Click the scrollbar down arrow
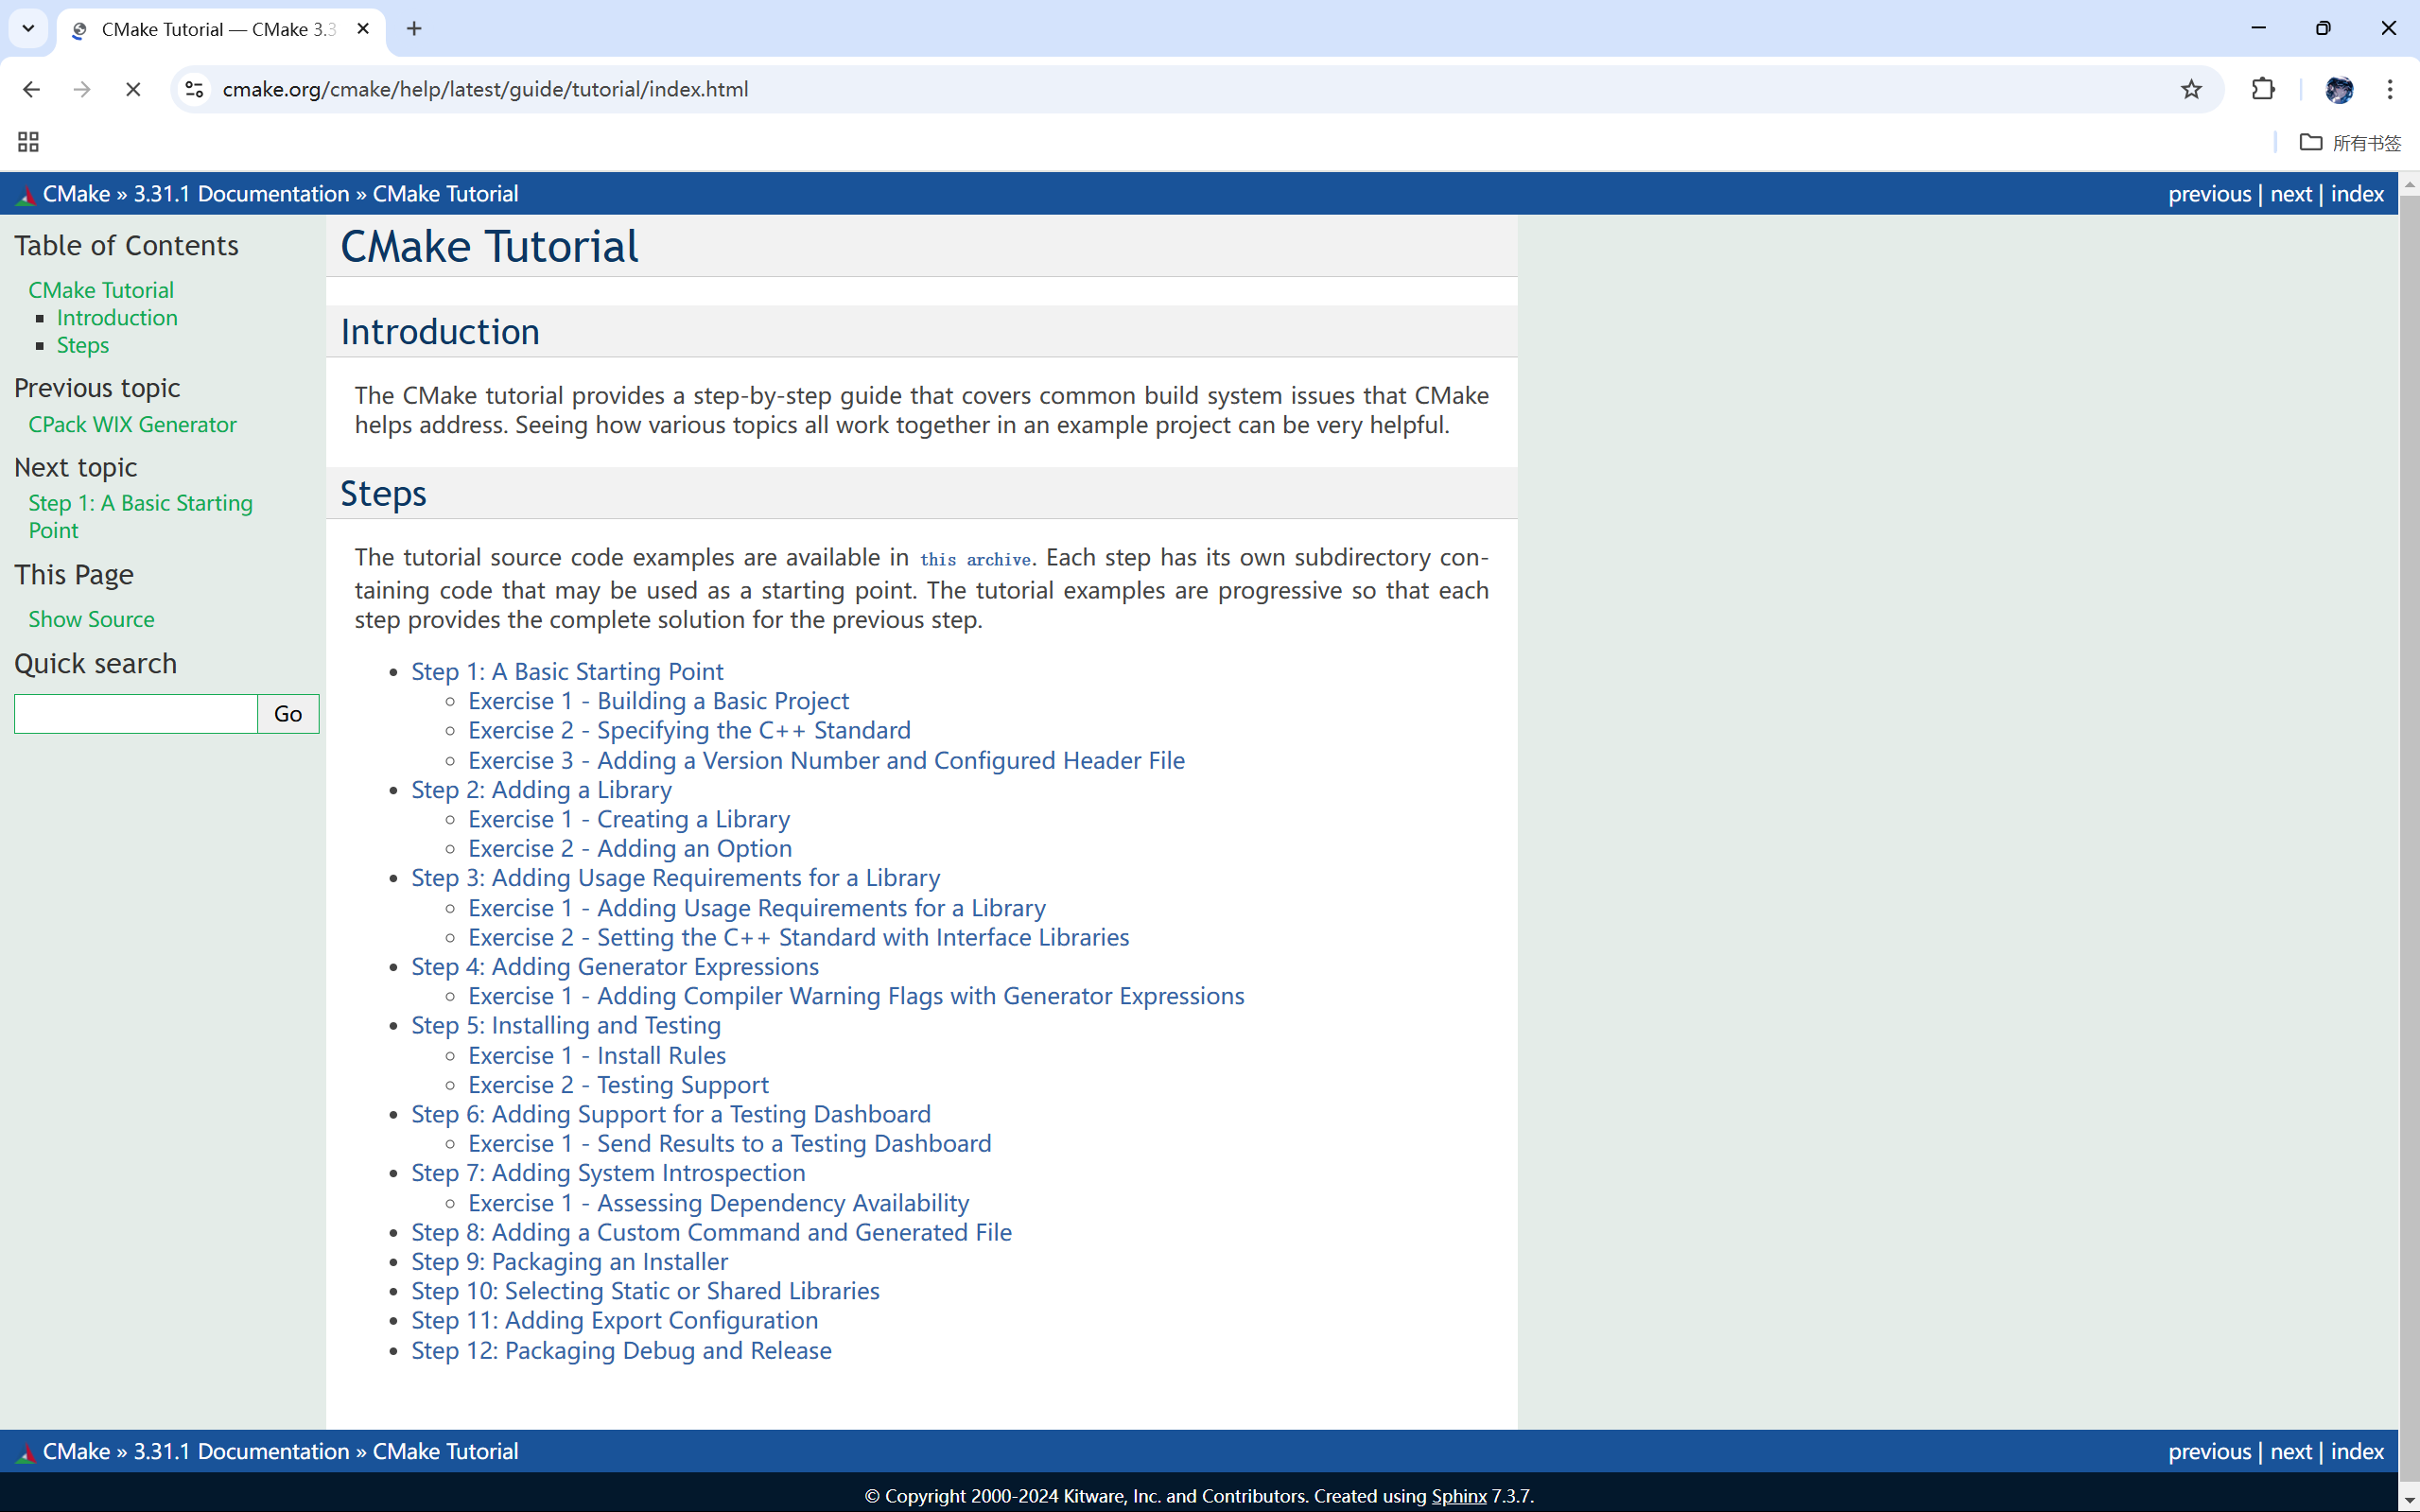This screenshot has height=1512, width=2420. tap(2409, 1501)
